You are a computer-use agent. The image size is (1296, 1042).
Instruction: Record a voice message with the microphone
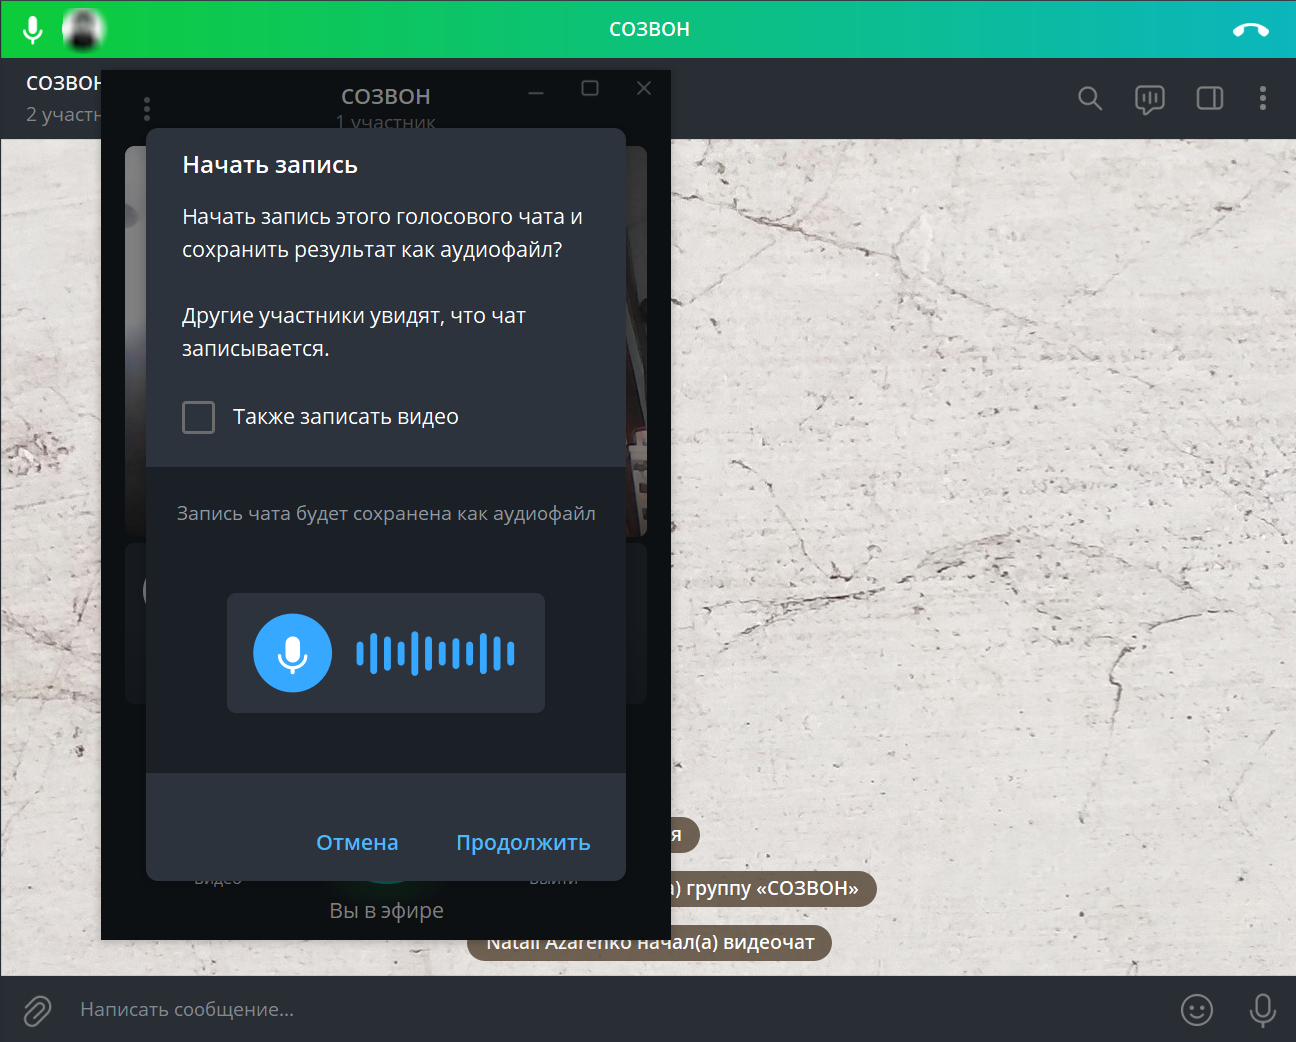click(1263, 1010)
